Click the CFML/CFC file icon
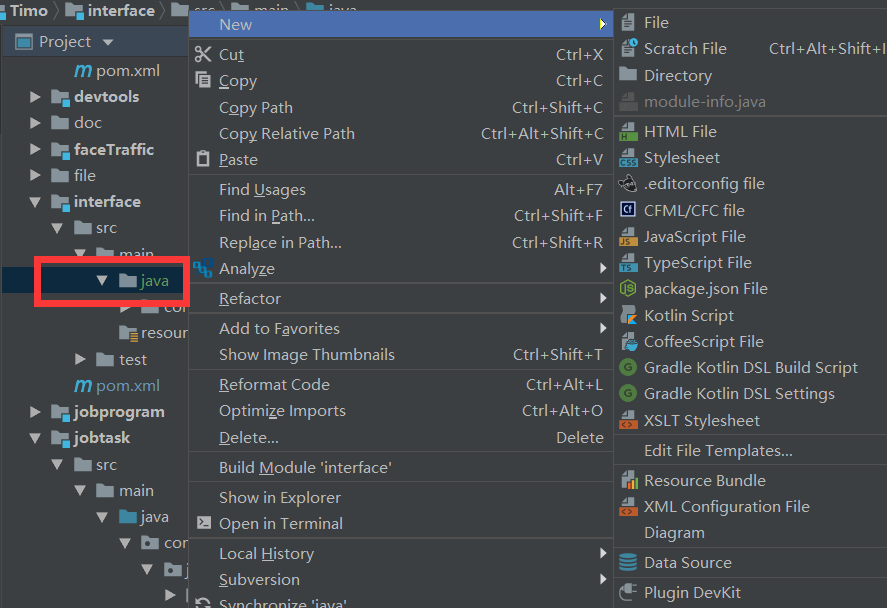Screen dimensions: 887x608 point(628,210)
